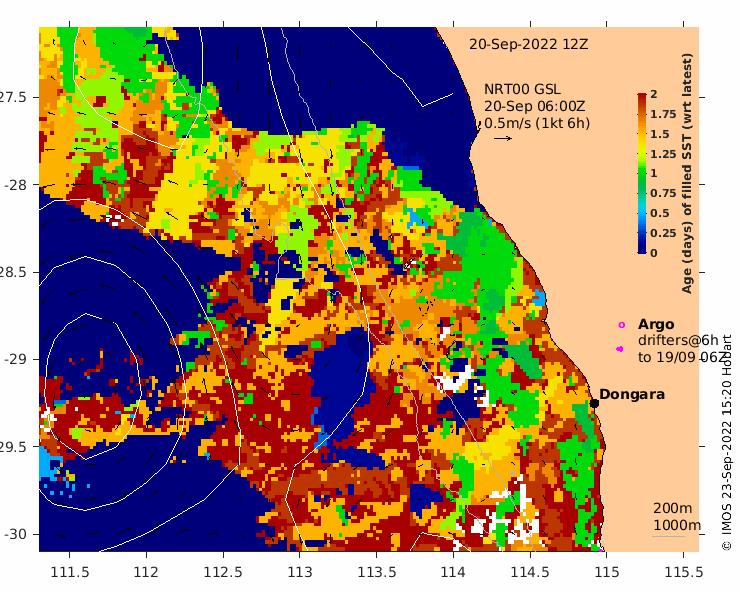Click the 0.5m/s (1kt 6h) text
Image resolution: width=740 pixels, height=592 pixels.
click(537, 123)
